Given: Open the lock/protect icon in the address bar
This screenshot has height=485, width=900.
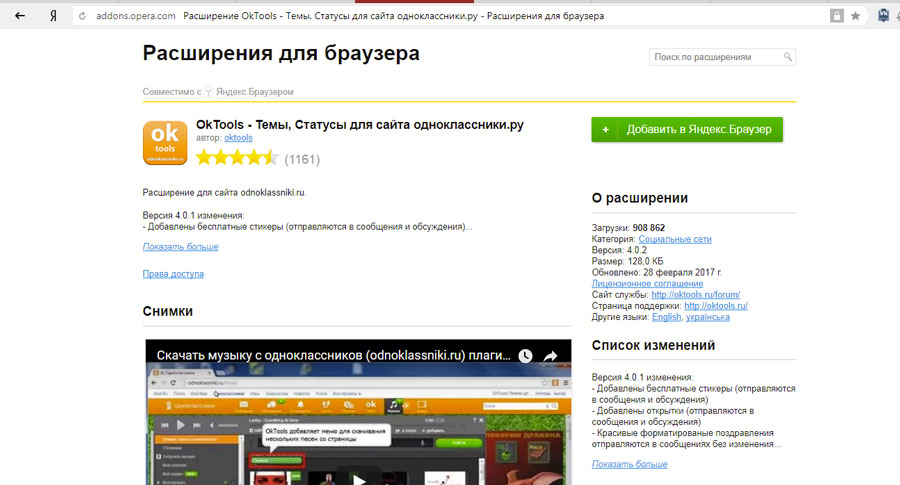Looking at the screenshot, I should (x=837, y=16).
